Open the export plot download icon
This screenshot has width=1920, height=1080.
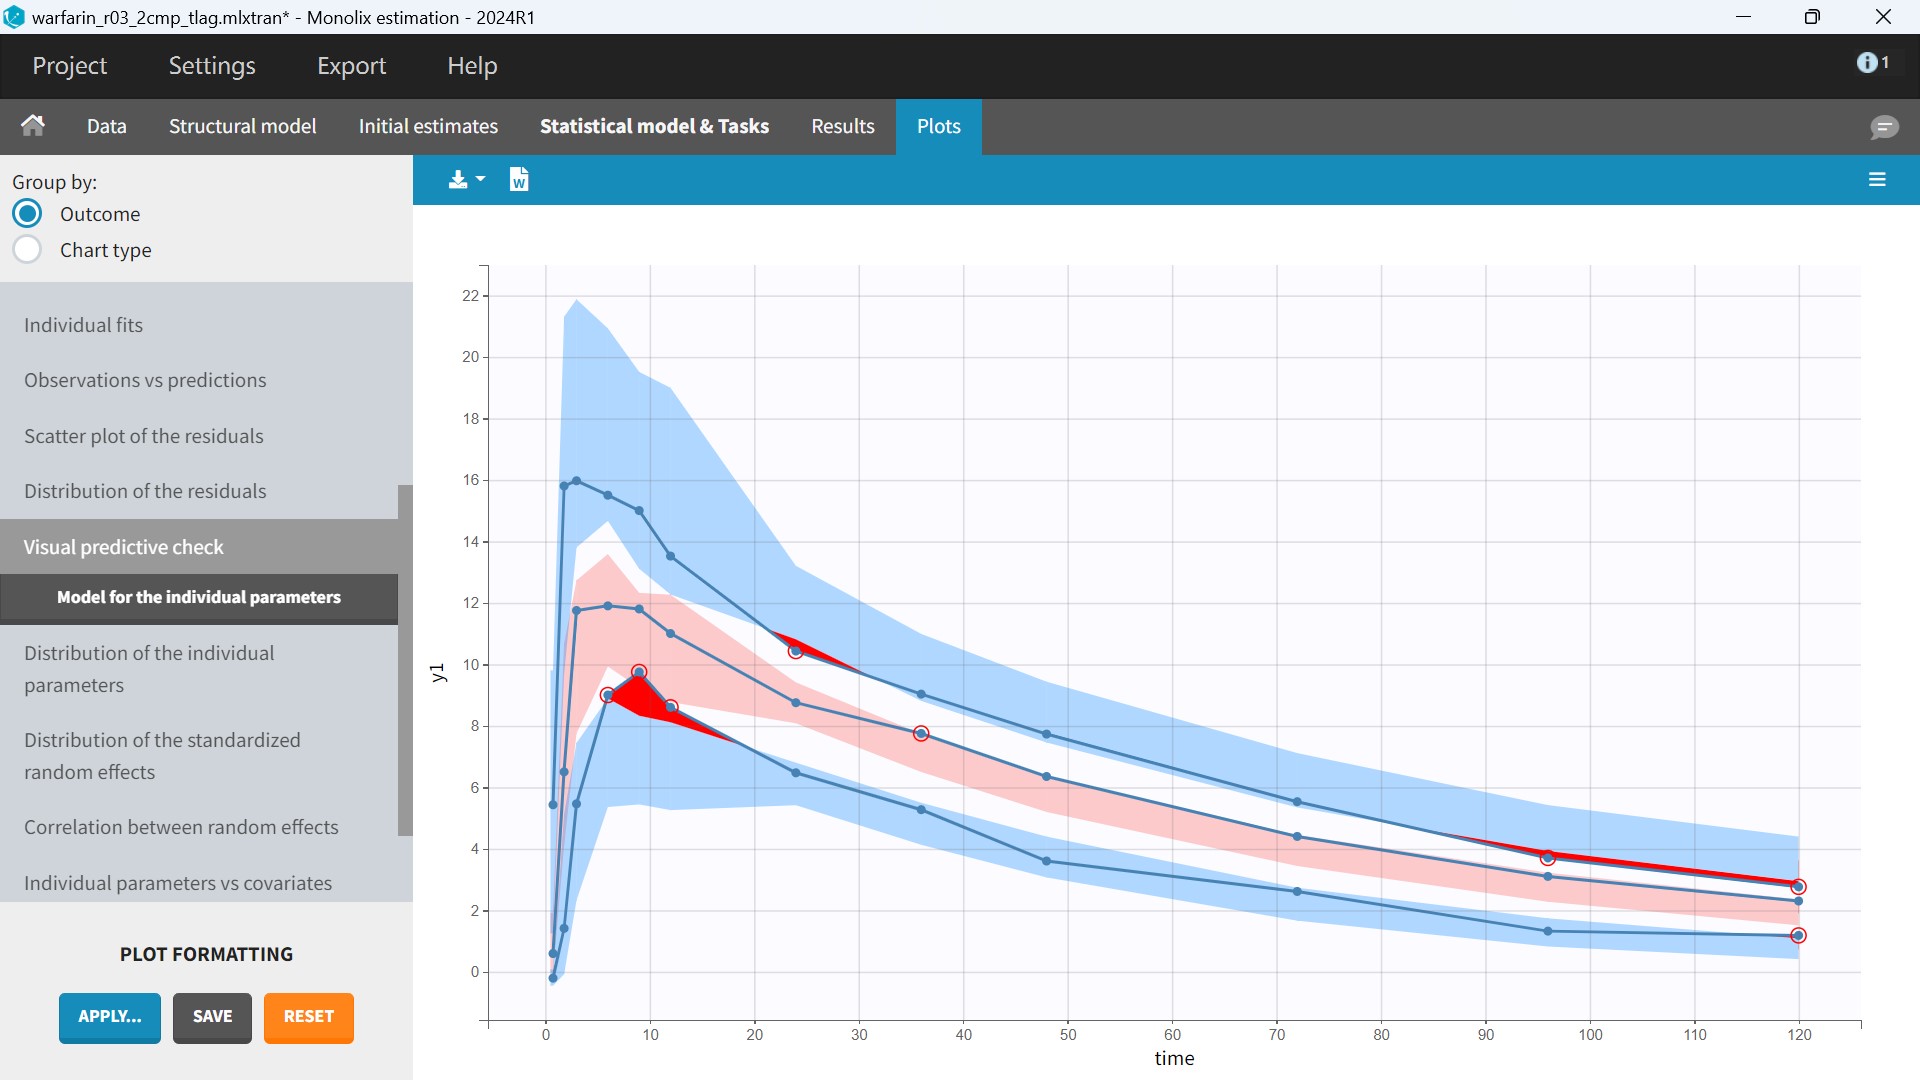[x=458, y=180]
